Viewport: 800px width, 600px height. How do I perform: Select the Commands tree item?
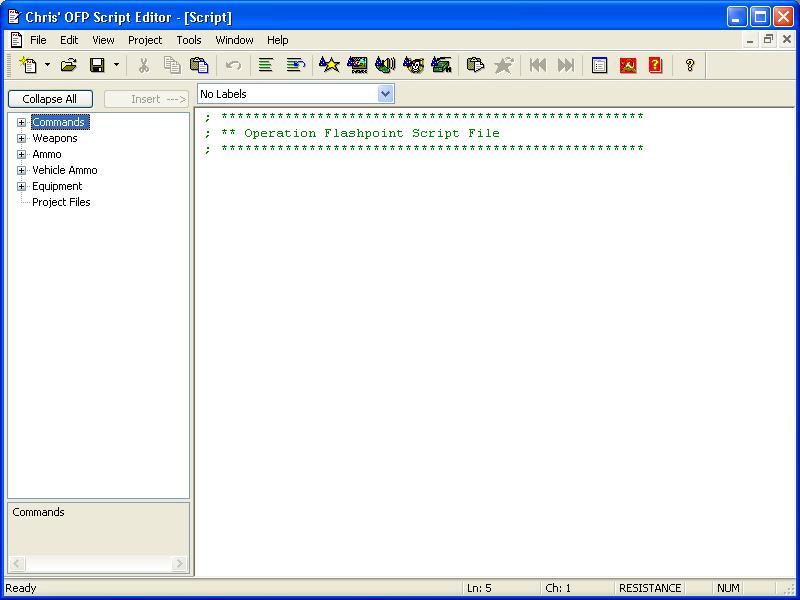(x=60, y=122)
